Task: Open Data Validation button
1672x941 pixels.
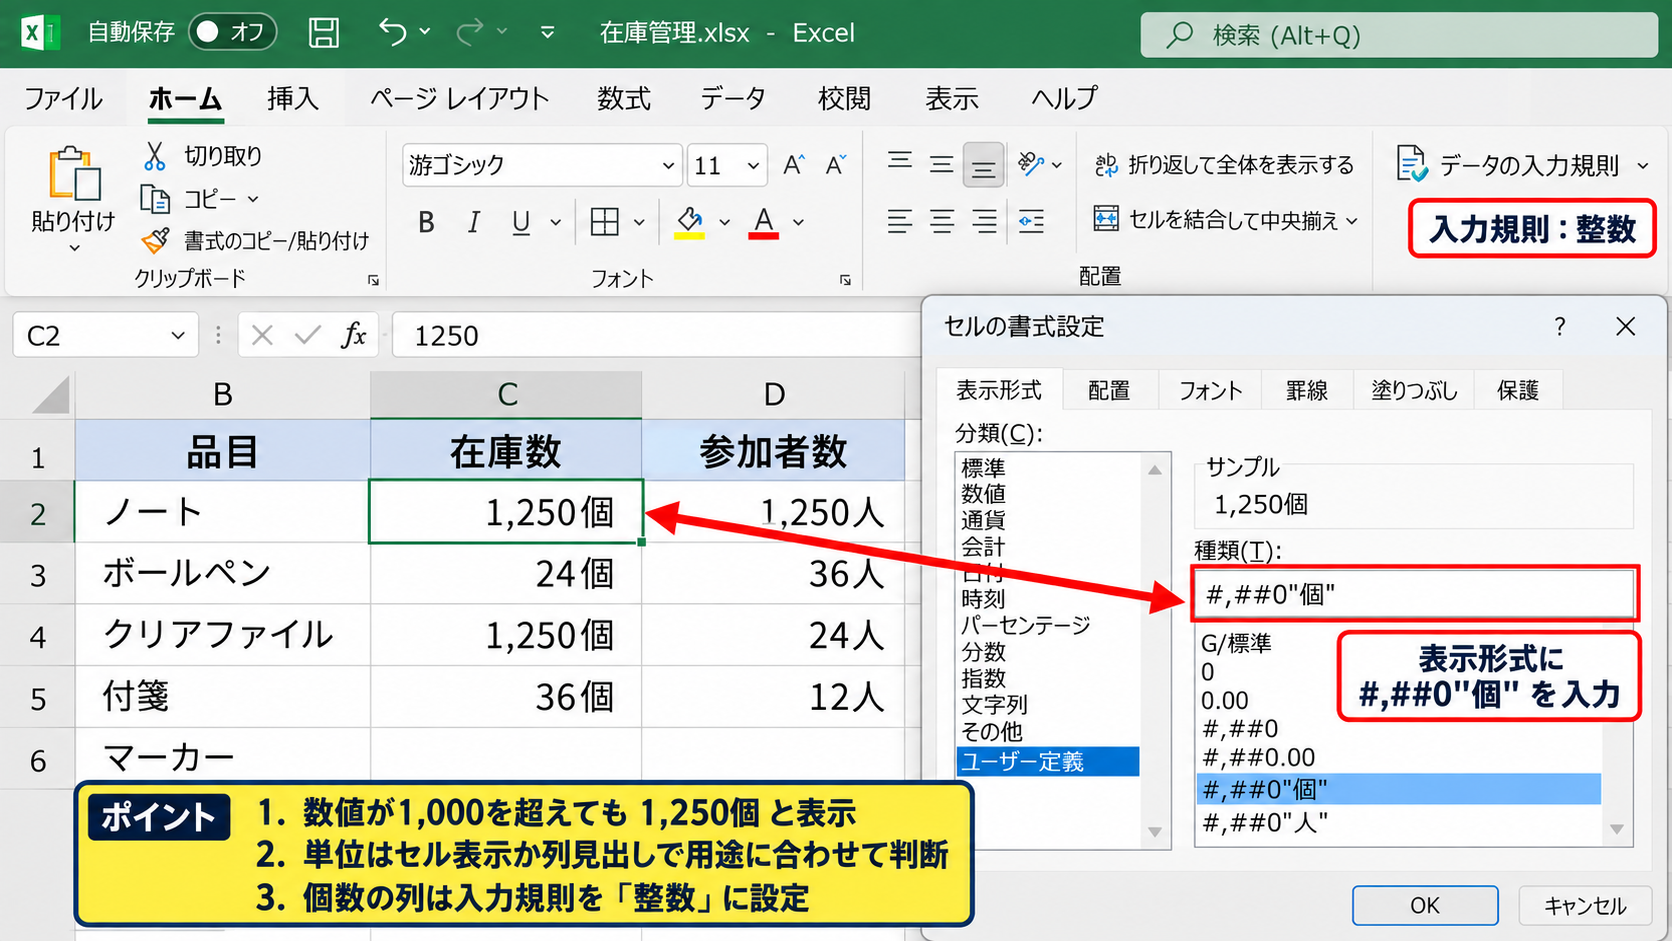Action: [x=1522, y=165]
